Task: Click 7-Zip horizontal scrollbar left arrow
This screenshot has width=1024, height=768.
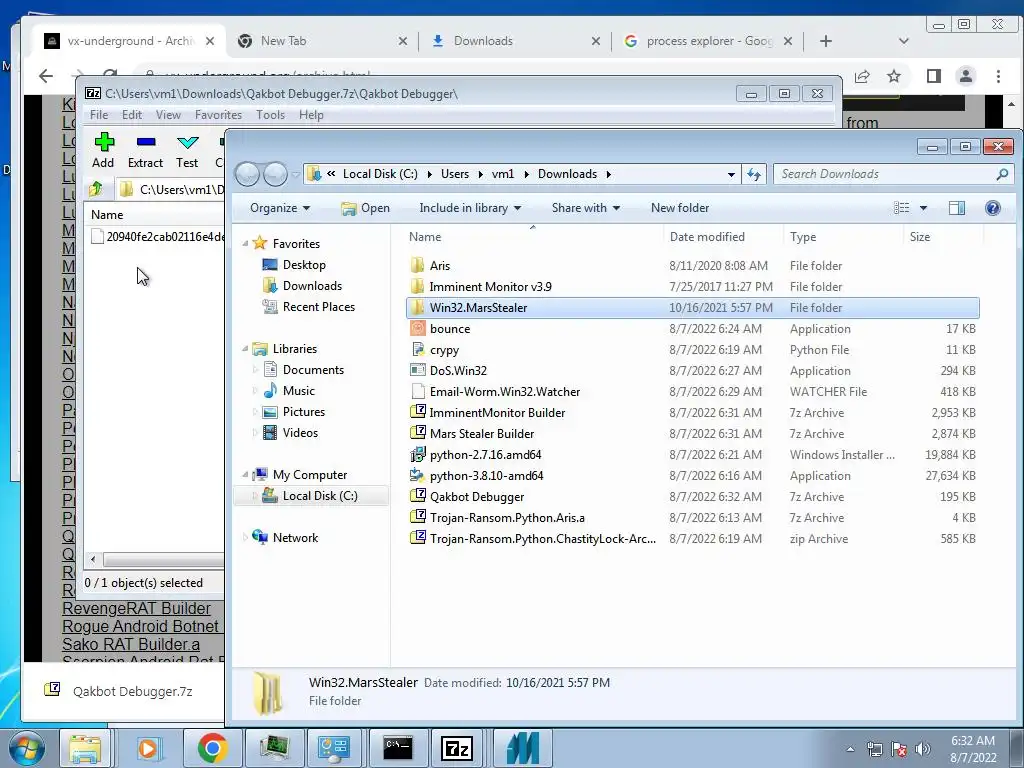Action: click(93, 560)
